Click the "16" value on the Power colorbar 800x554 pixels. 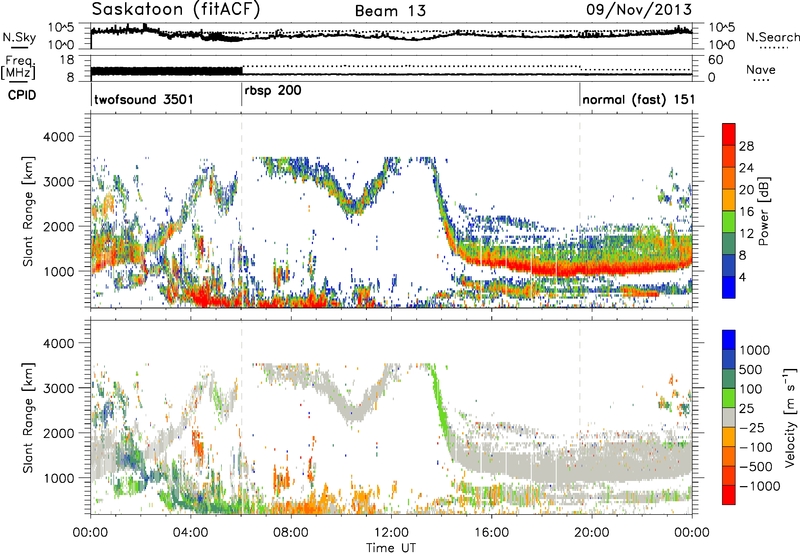pyautogui.click(x=746, y=212)
